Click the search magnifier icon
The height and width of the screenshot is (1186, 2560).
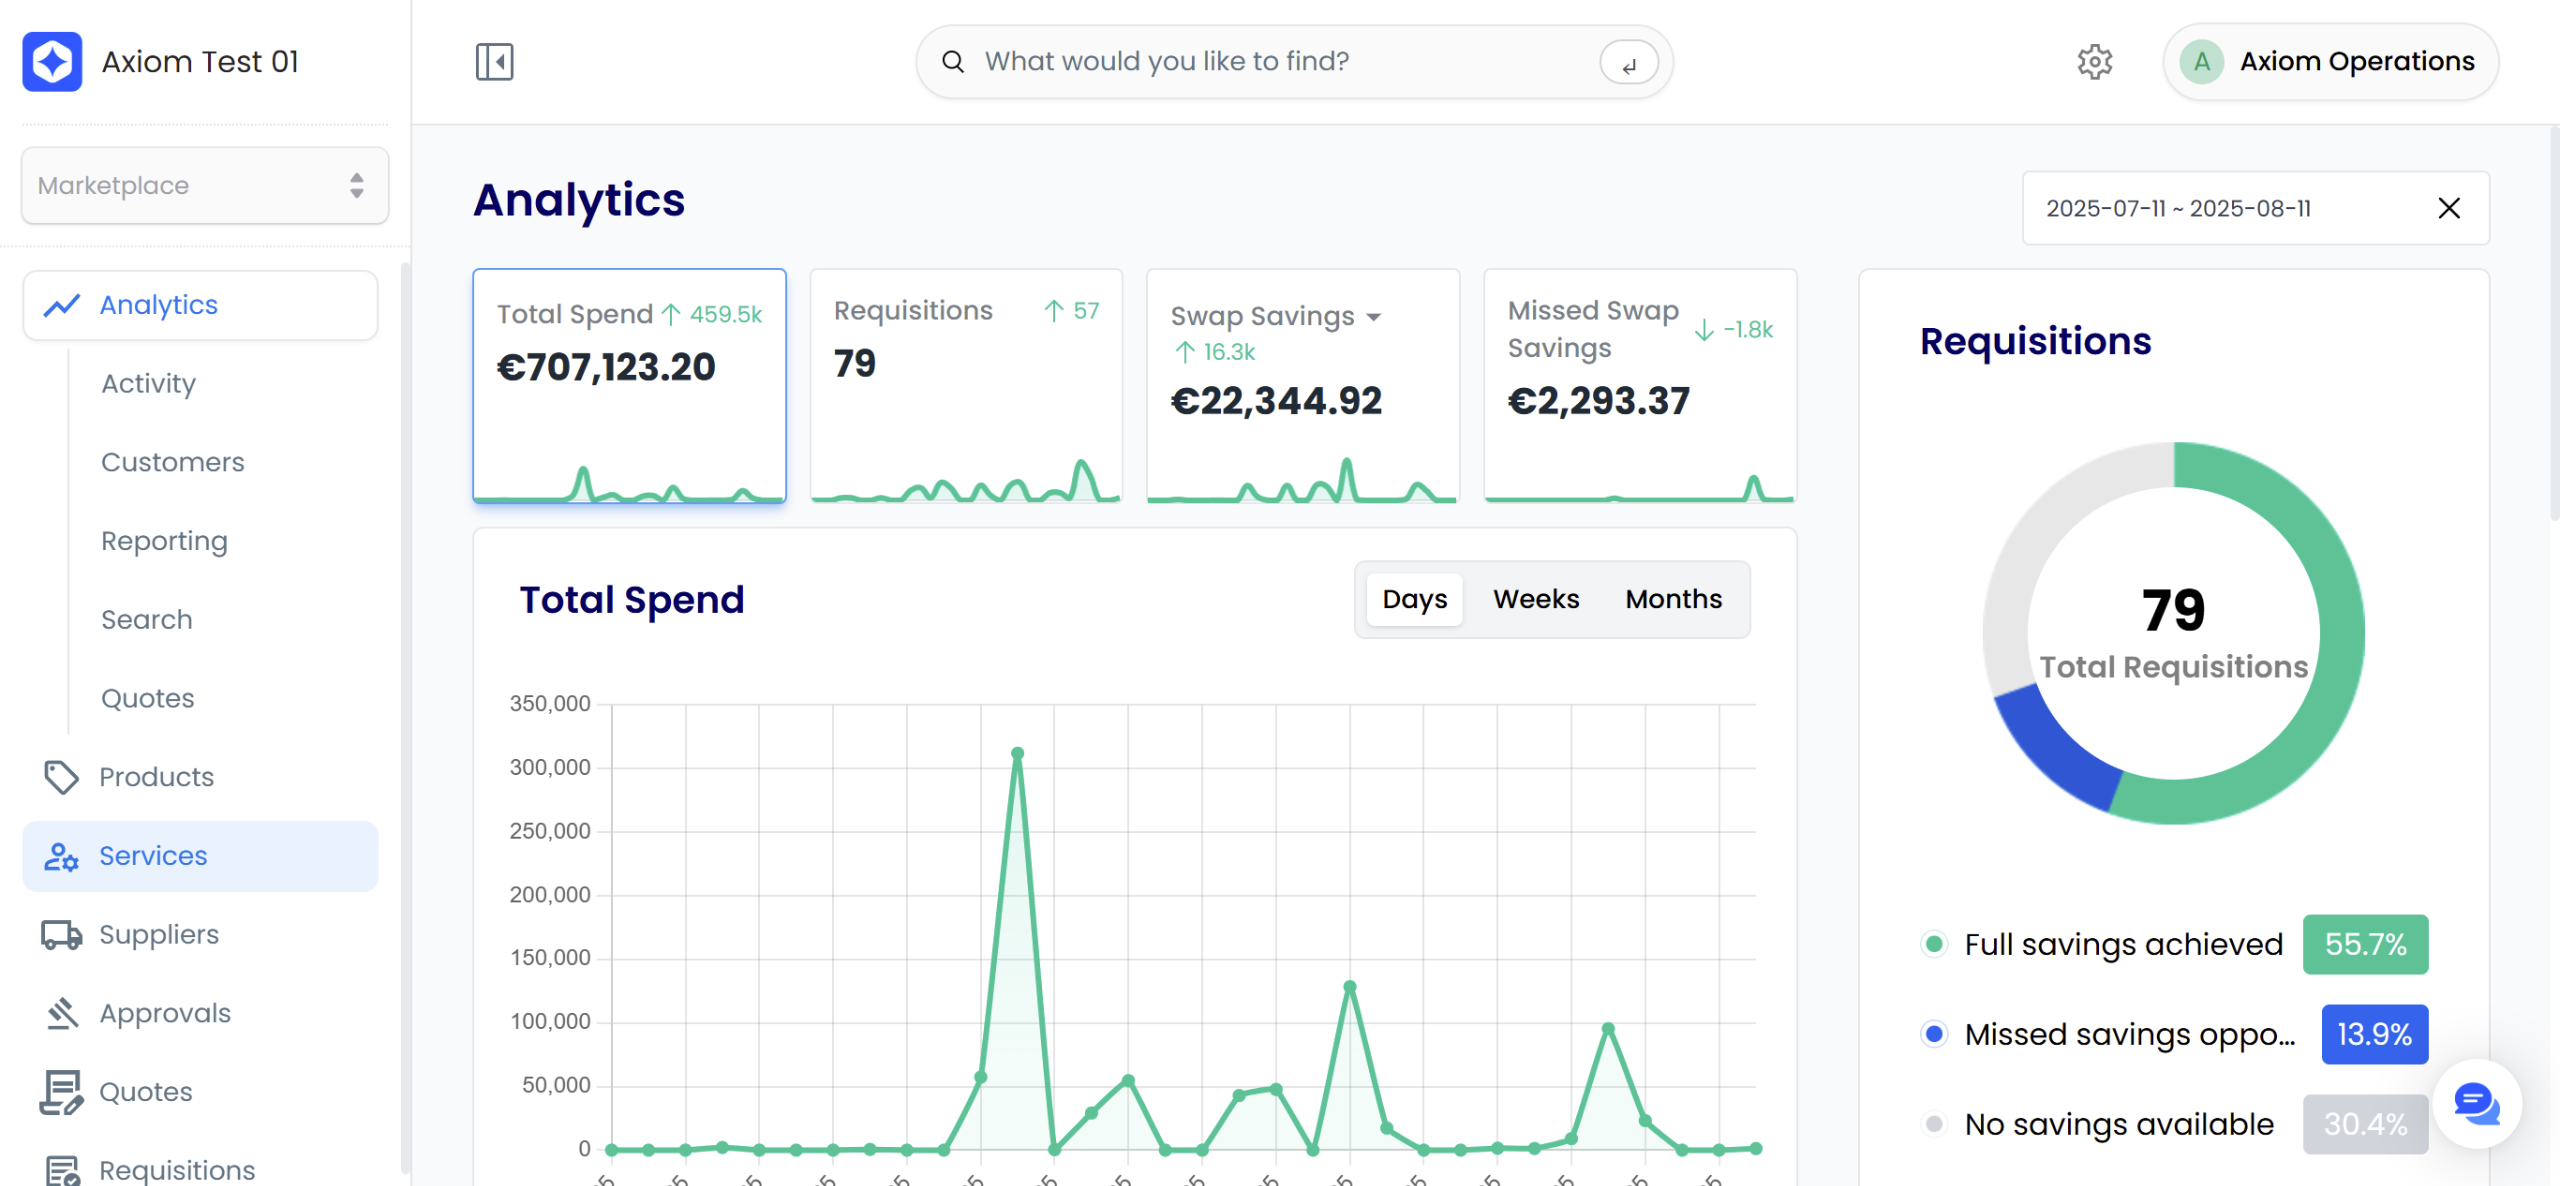(953, 62)
